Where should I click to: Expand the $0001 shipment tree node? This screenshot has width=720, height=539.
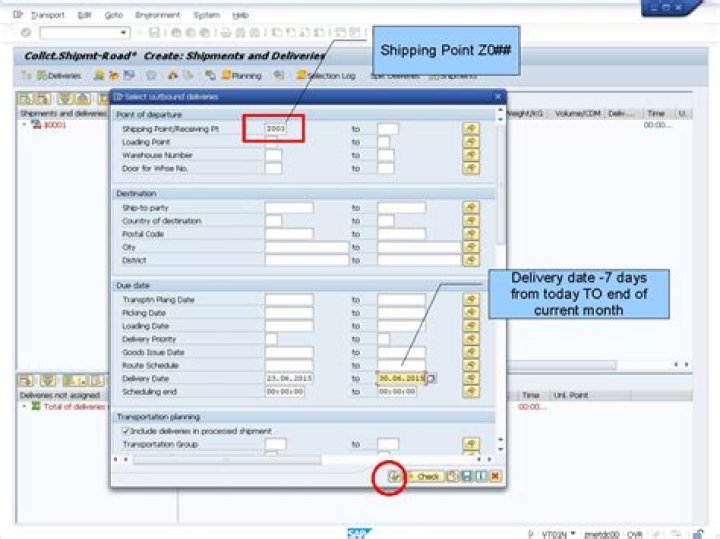pos(24,124)
